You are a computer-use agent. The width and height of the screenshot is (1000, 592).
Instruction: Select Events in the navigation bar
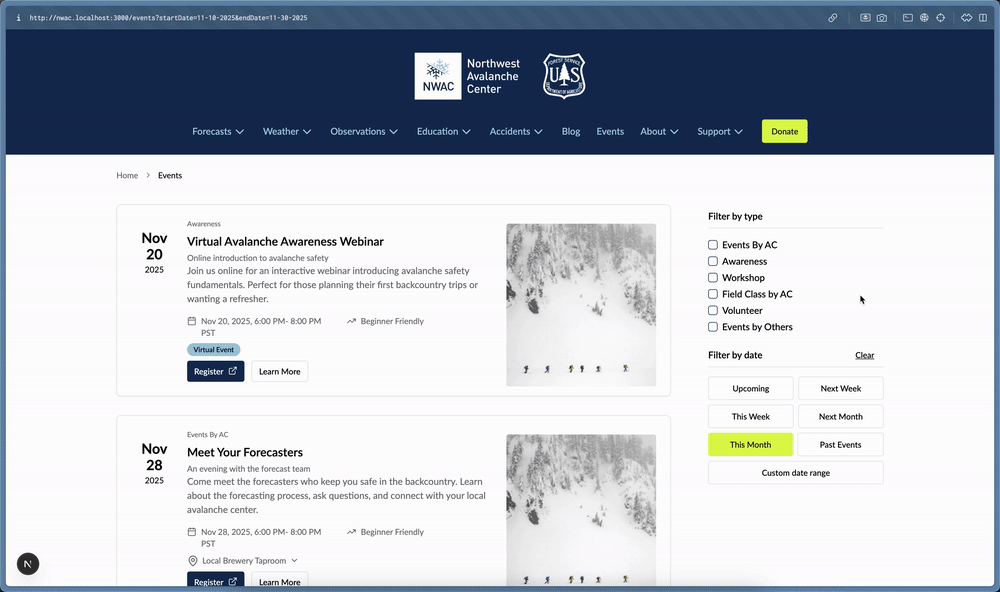coord(610,131)
